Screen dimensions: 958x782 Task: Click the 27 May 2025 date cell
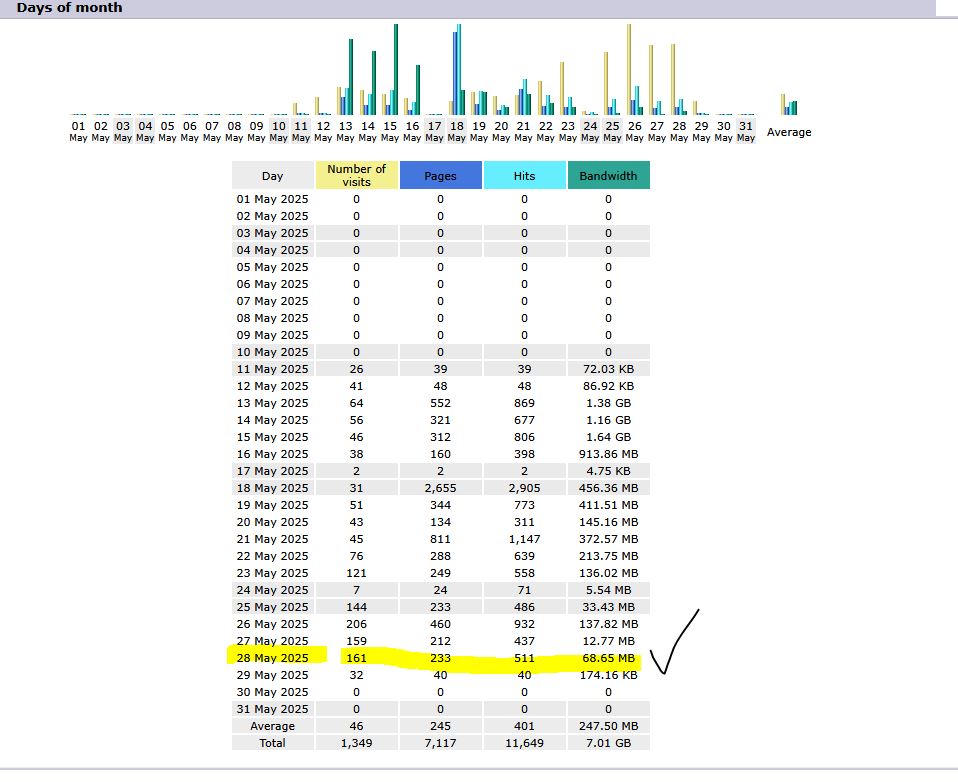272,641
